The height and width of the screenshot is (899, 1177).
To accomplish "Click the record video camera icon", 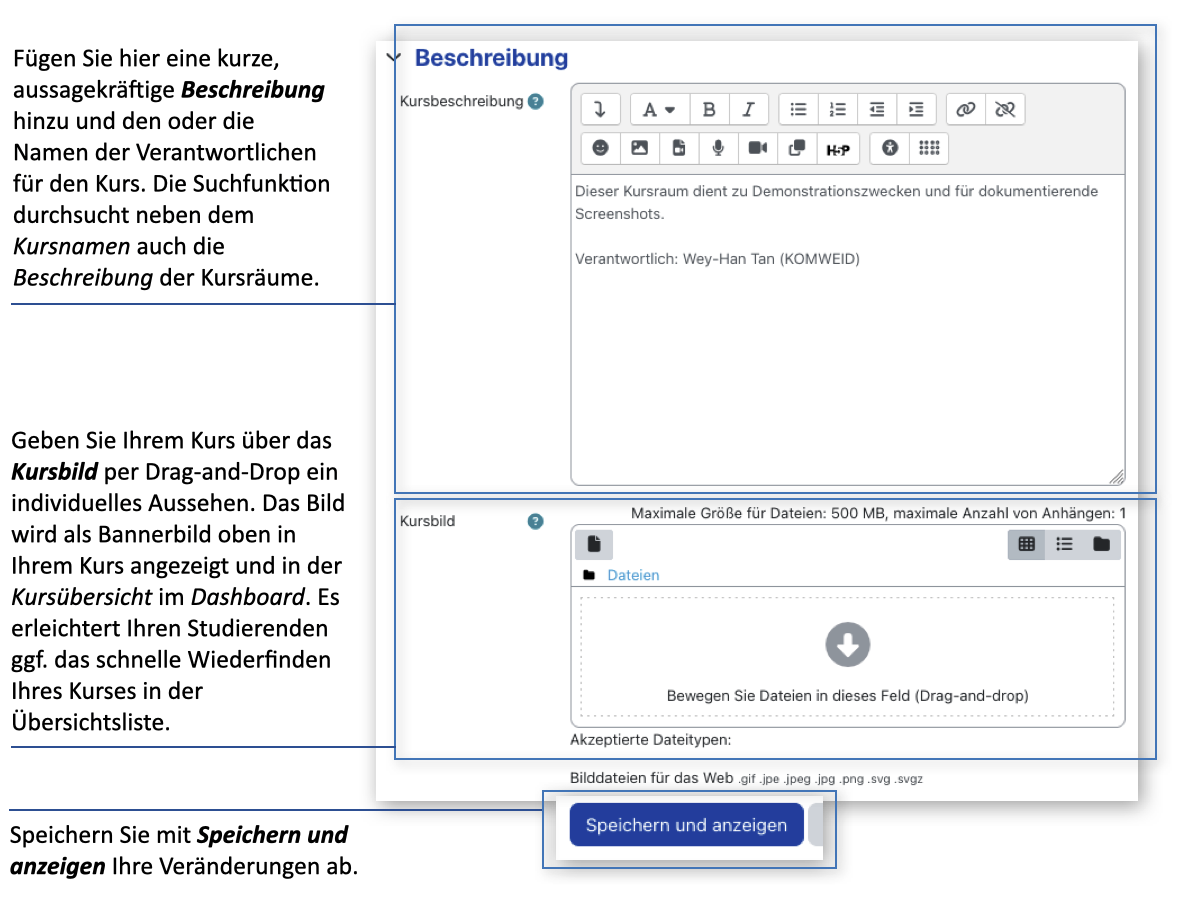I will tap(757, 148).
